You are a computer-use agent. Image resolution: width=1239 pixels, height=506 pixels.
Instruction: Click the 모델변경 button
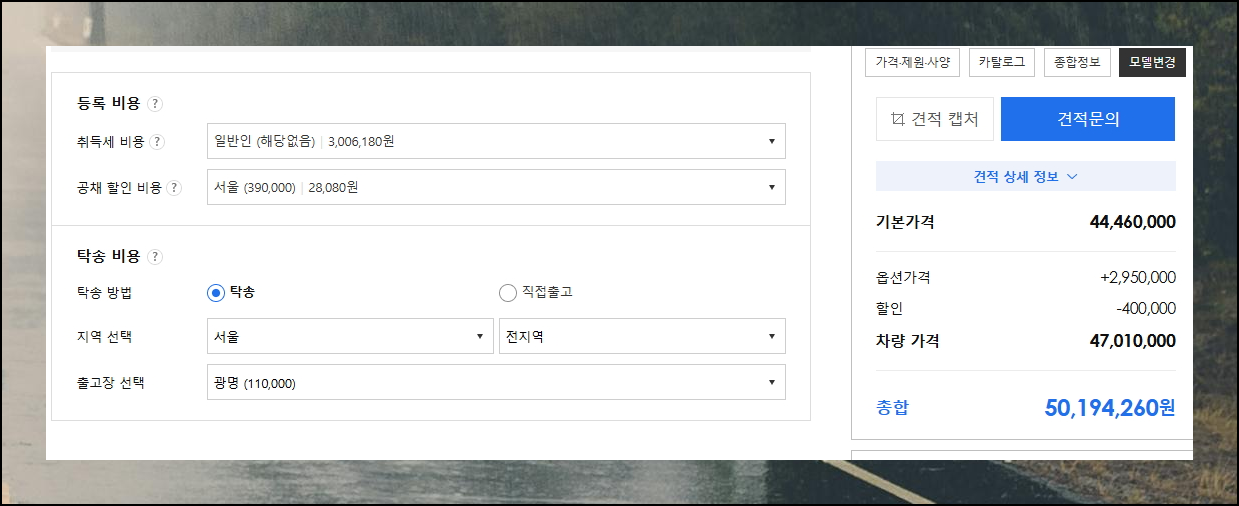coord(1152,62)
